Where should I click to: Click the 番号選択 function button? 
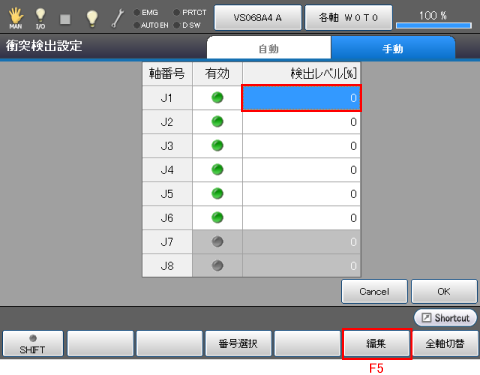point(238,344)
